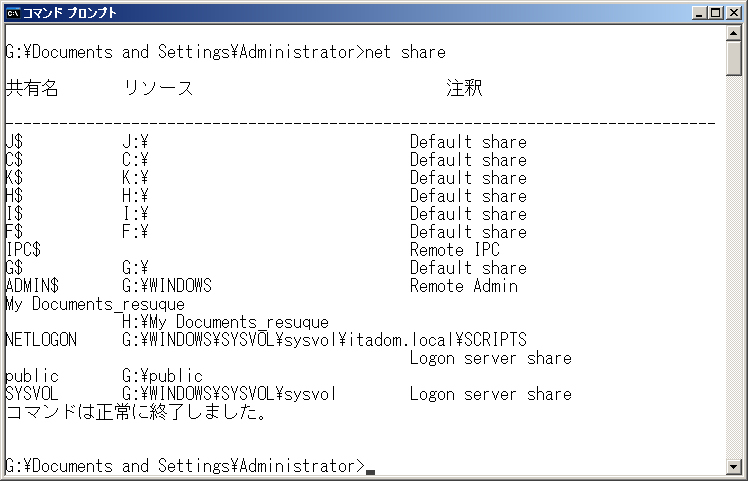Screen dimensions: 748x481
Task: Click the リソース column header
Action: tap(158, 88)
